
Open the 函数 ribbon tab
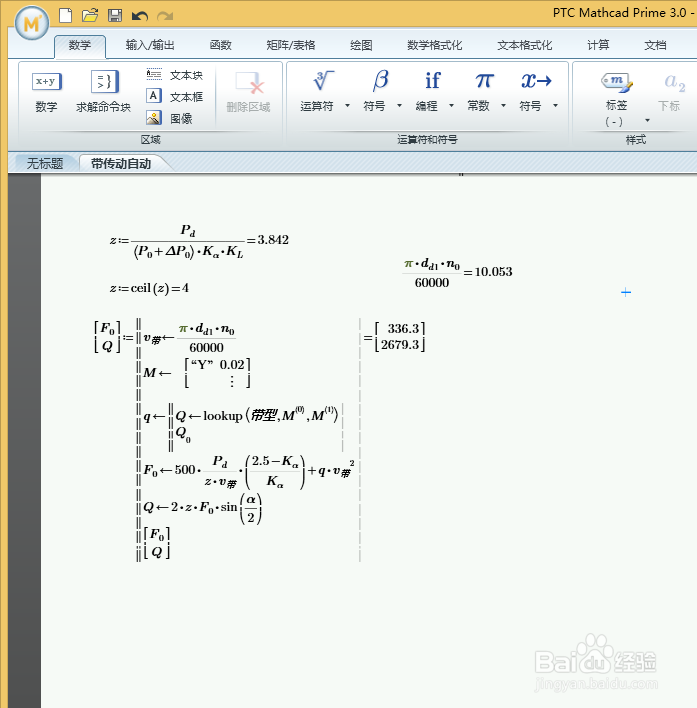[x=221, y=45]
